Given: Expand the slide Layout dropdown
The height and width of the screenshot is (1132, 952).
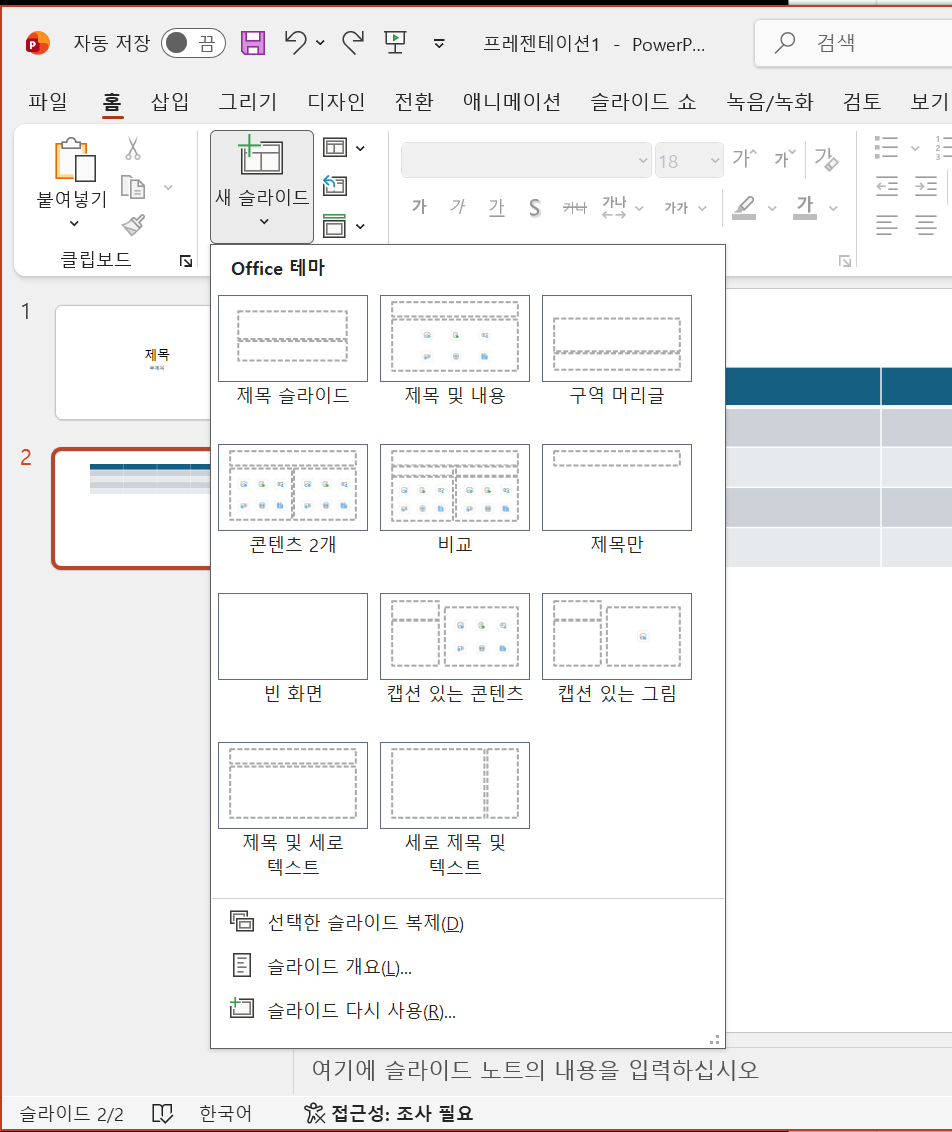Looking at the screenshot, I should (345, 148).
